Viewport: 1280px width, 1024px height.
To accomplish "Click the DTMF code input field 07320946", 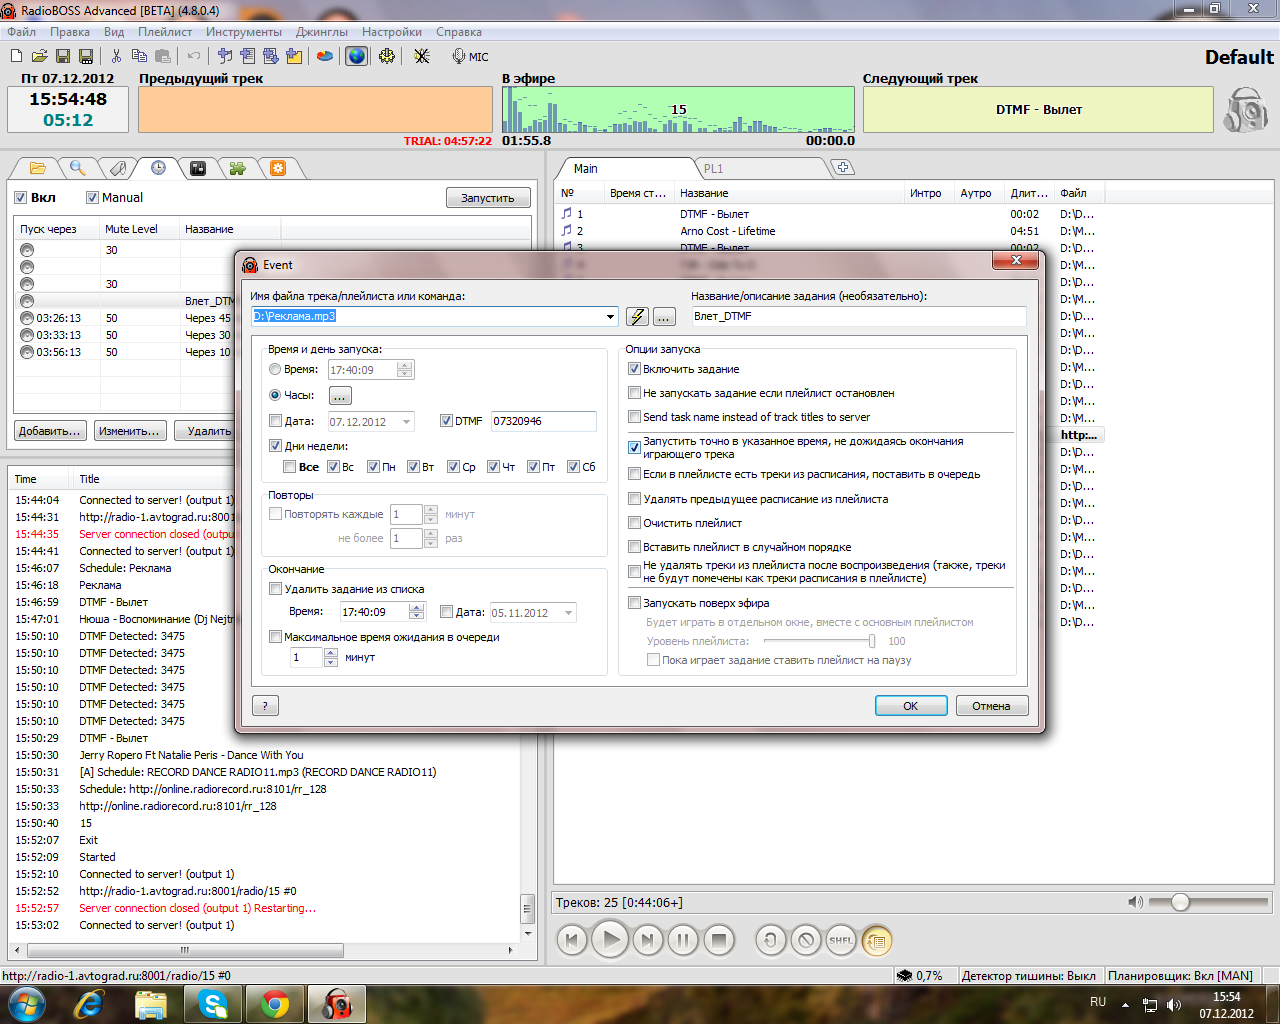I will click(543, 421).
